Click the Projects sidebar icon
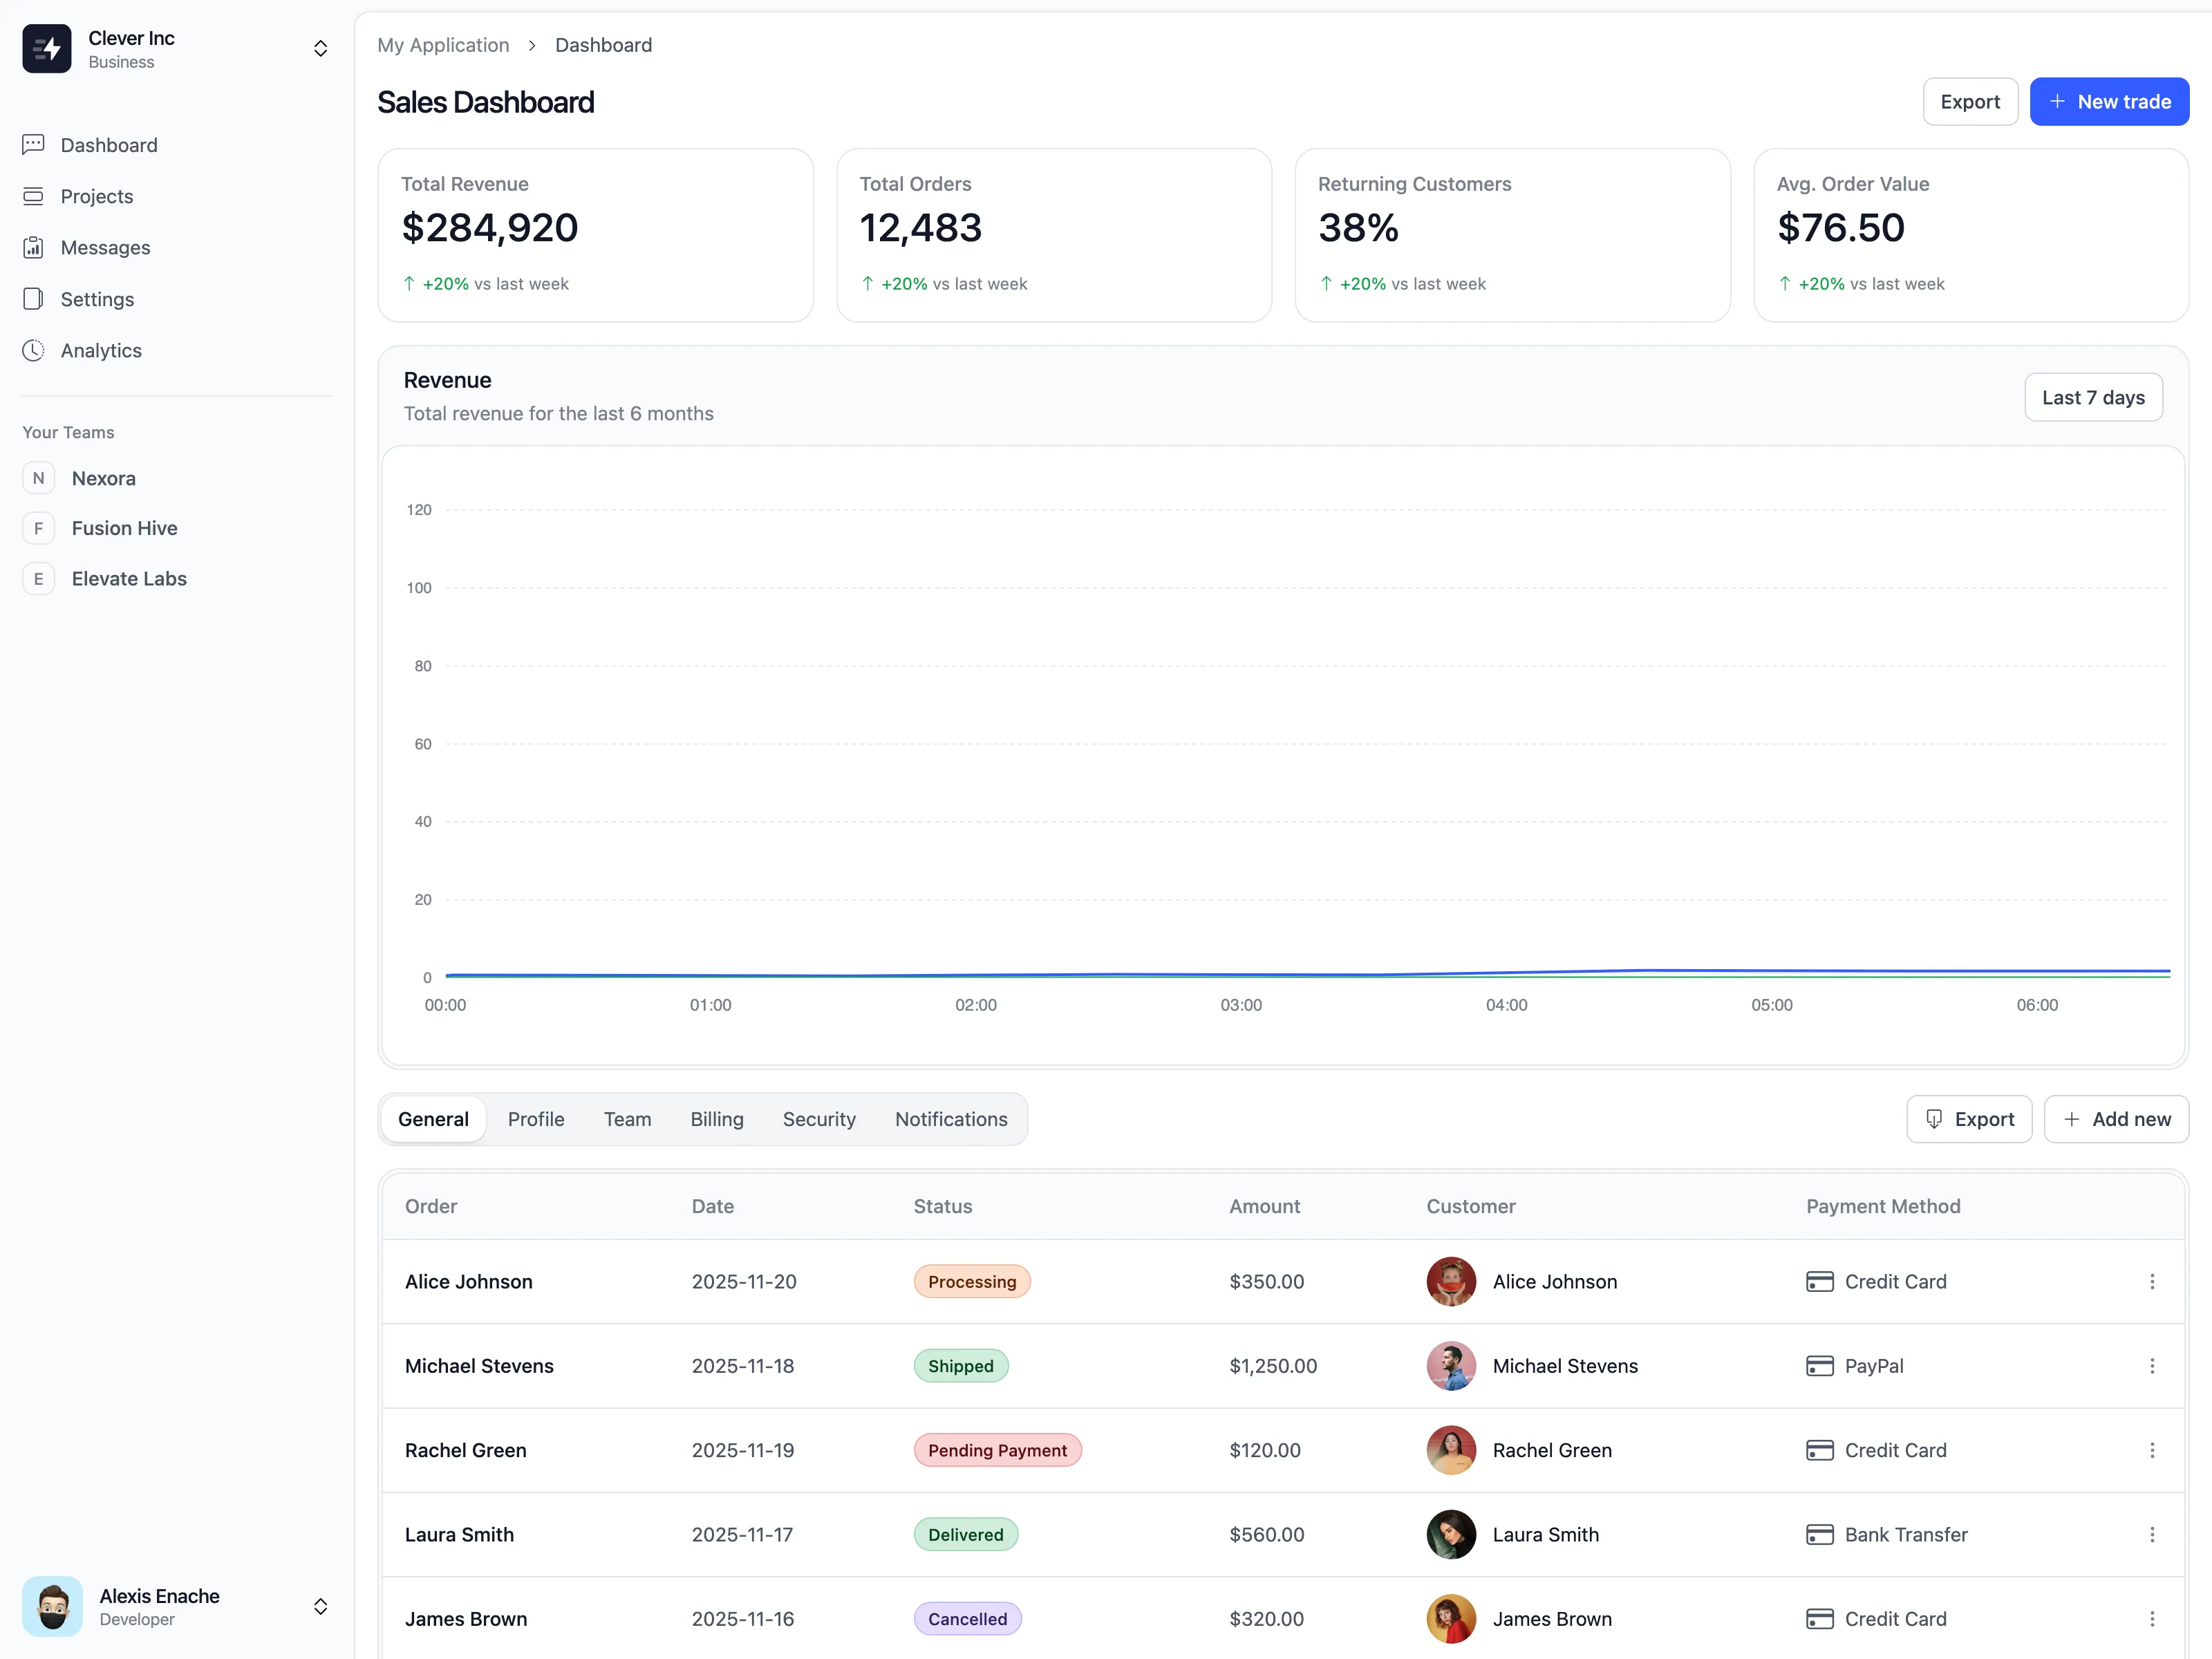This screenshot has height=1659, width=2212. click(33, 196)
